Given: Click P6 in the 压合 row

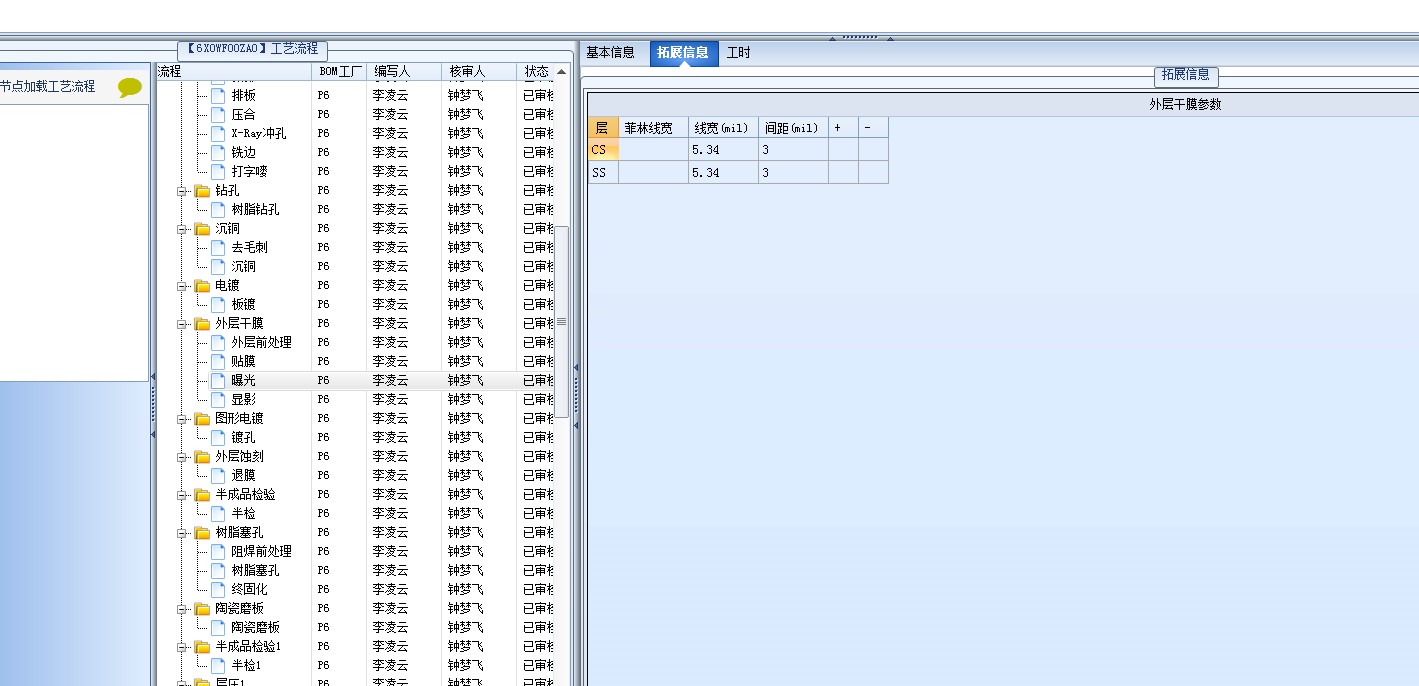Looking at the screenshot, I should tap(324, 114).
